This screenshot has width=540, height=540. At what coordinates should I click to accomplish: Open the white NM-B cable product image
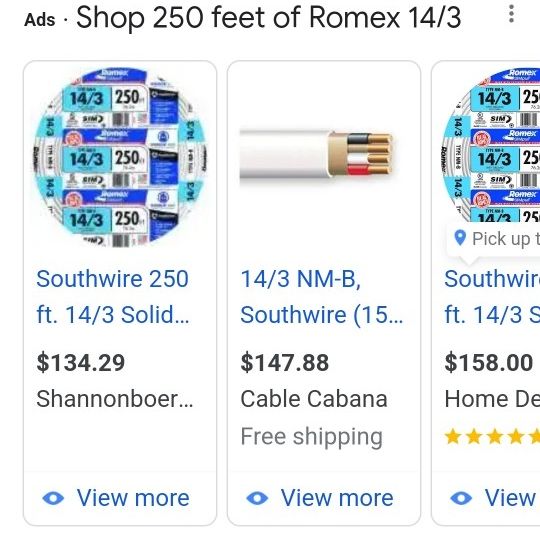(316, 154)
